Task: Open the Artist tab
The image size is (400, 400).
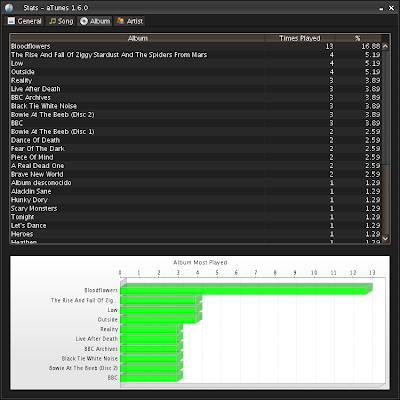Action: click(x=130, y=21)
